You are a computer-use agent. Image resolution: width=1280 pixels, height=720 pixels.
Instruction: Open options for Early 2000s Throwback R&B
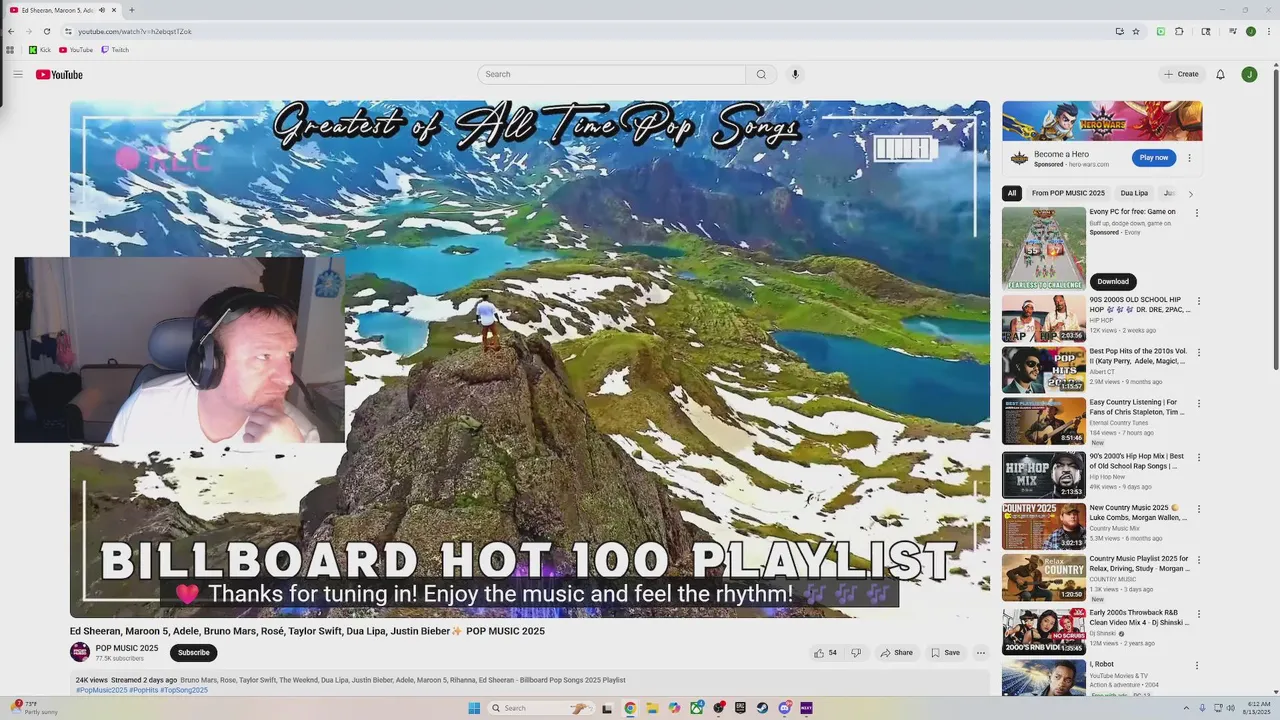(x=1199, y=613)
